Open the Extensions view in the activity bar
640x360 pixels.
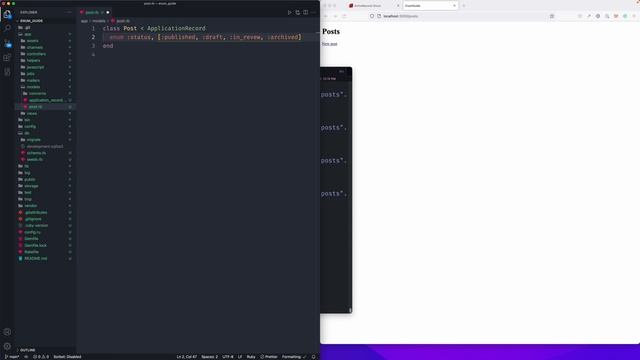pyautogui.click(x=7, y=58)
